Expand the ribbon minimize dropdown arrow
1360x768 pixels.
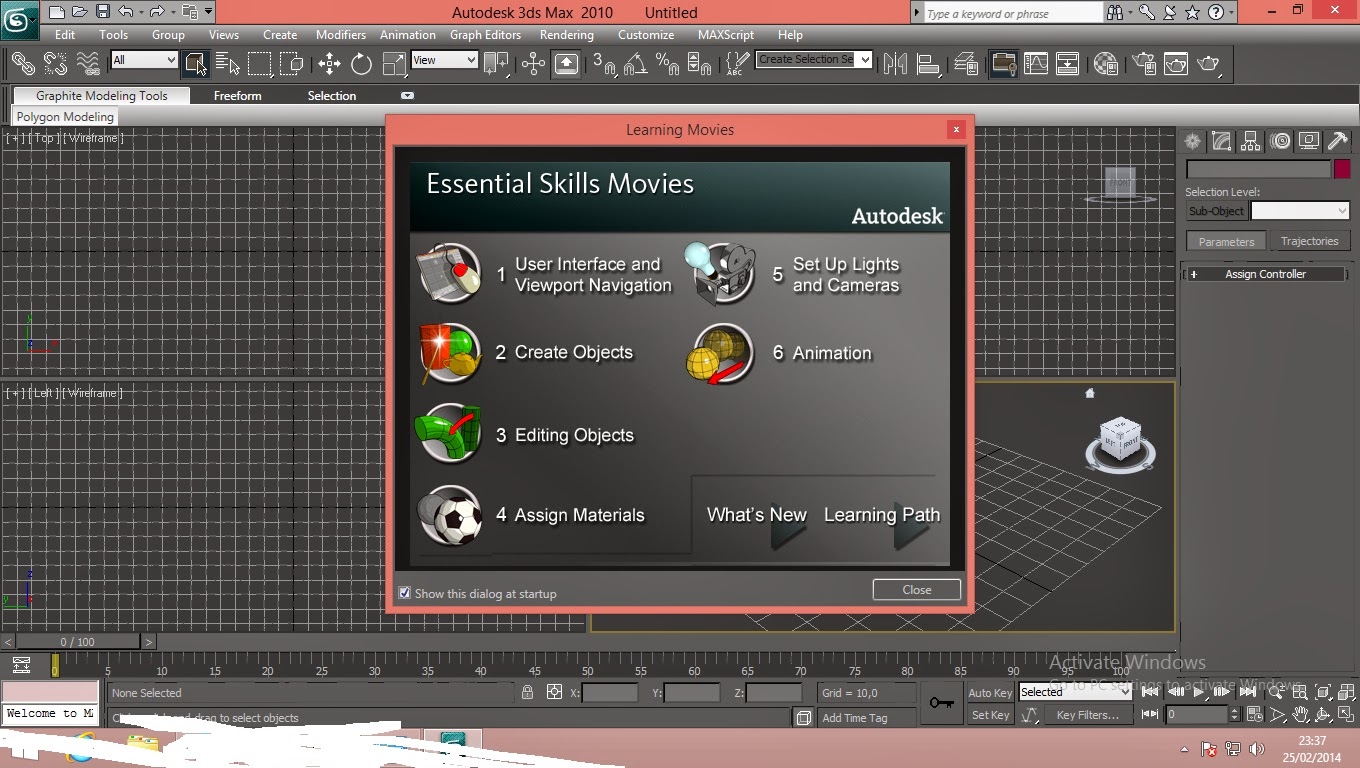407,96
